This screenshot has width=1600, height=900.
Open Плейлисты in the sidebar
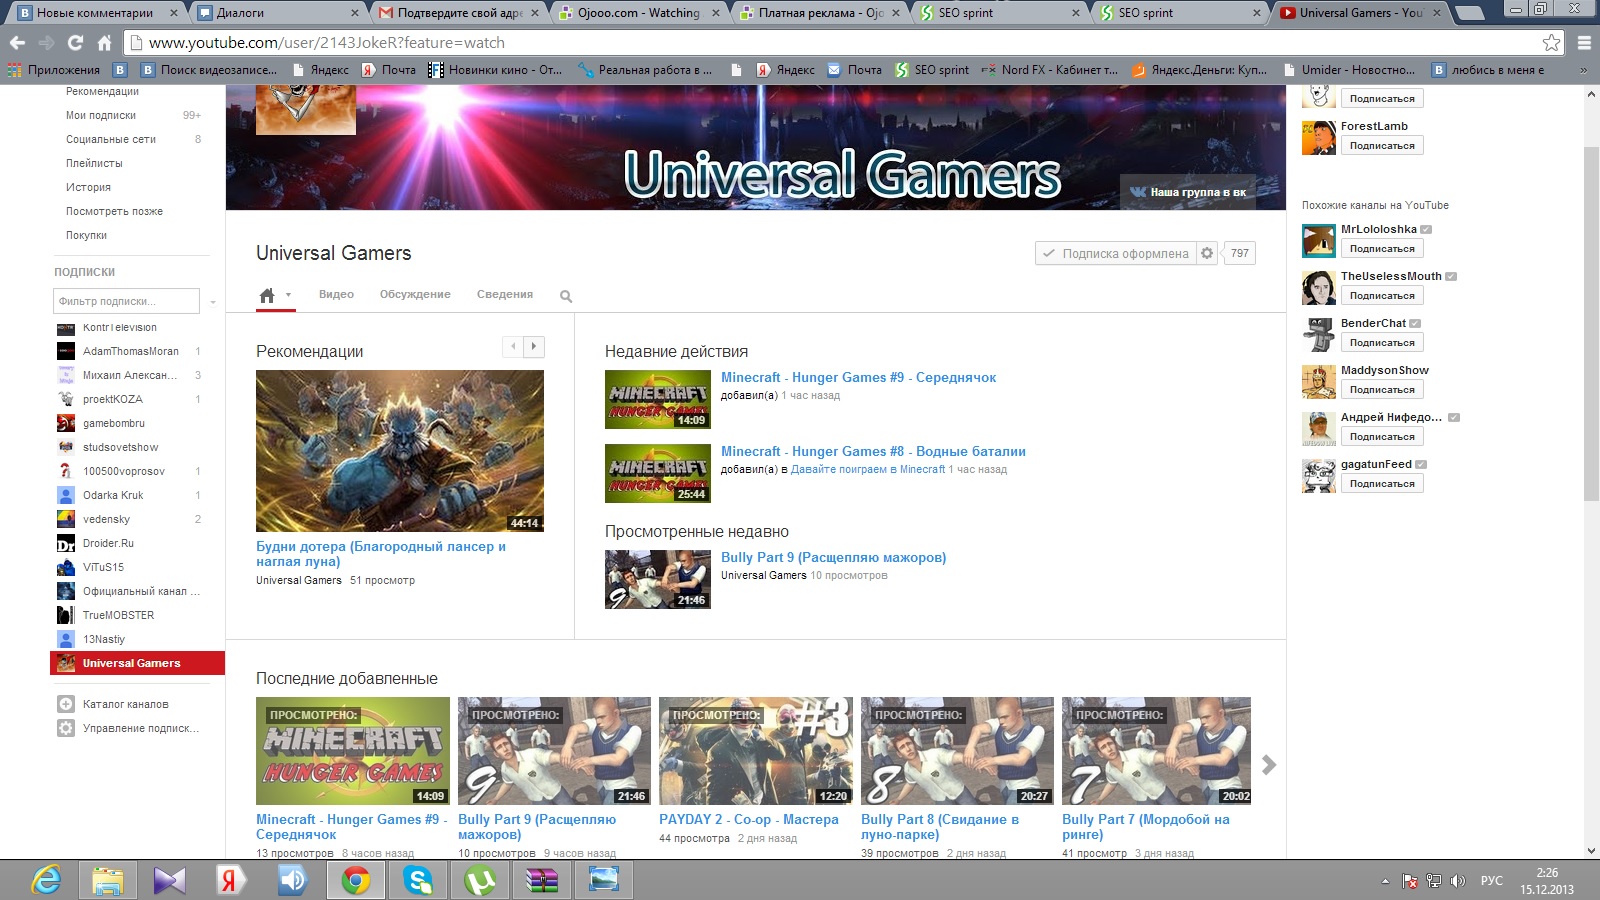click(x=94, y=163)
